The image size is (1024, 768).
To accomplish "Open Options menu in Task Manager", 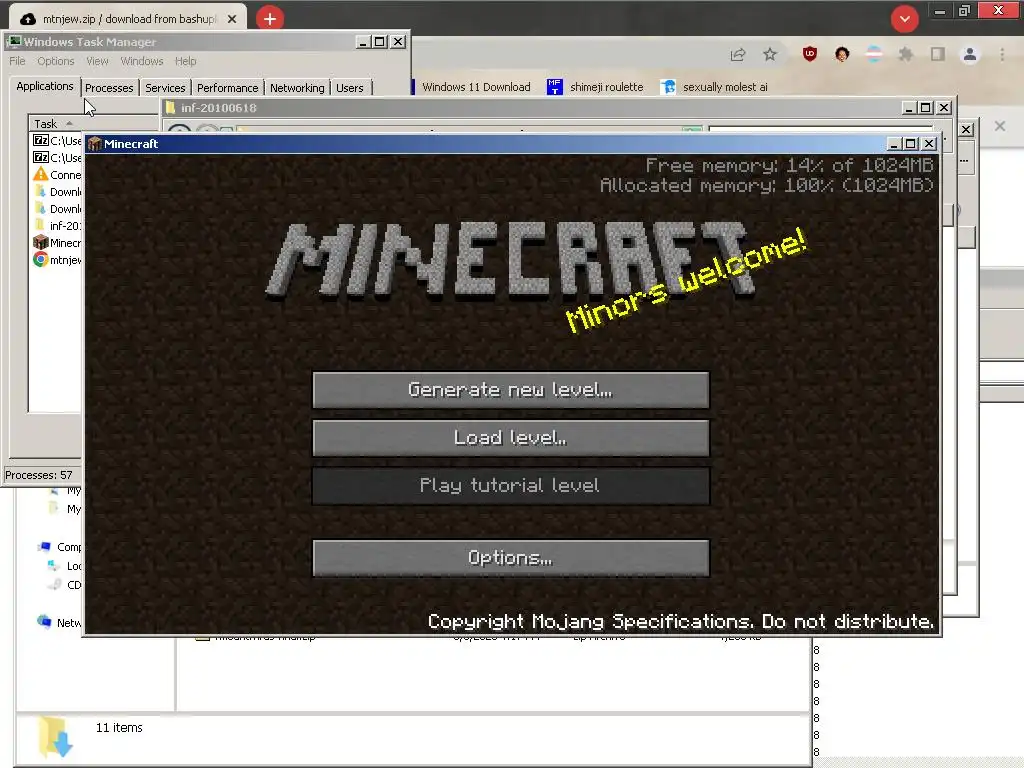I will (x=56, y=61).
